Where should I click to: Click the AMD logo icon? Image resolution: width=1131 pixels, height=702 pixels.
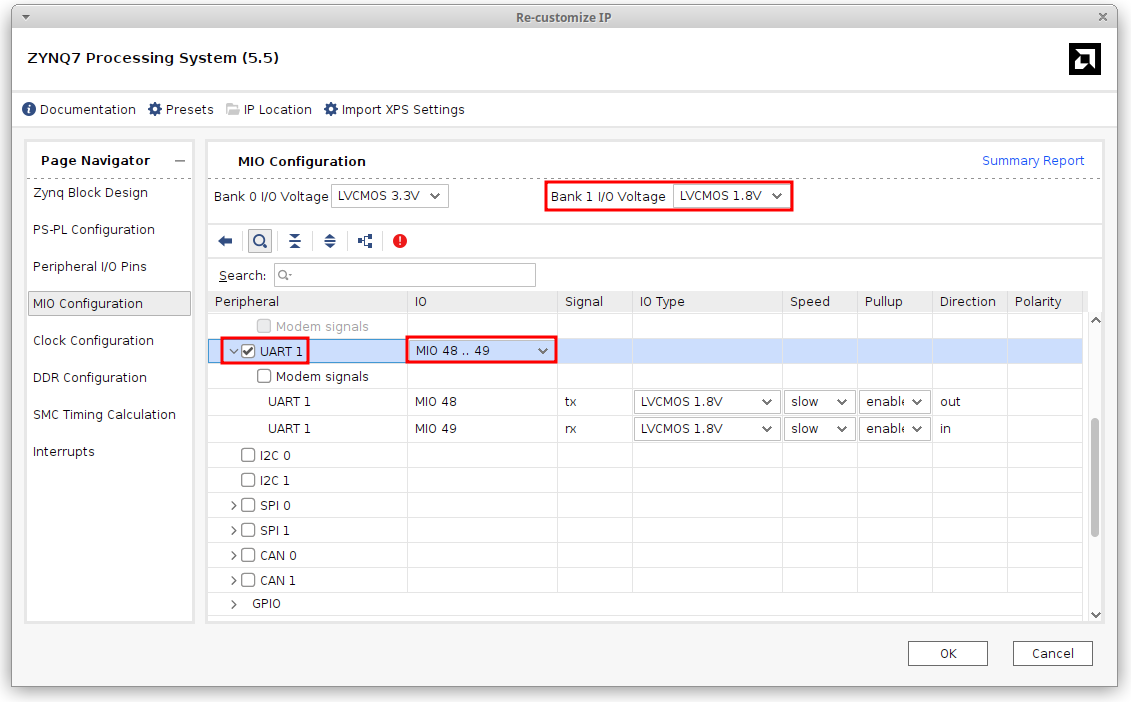pyautogui.click(x=1084, y=59)
